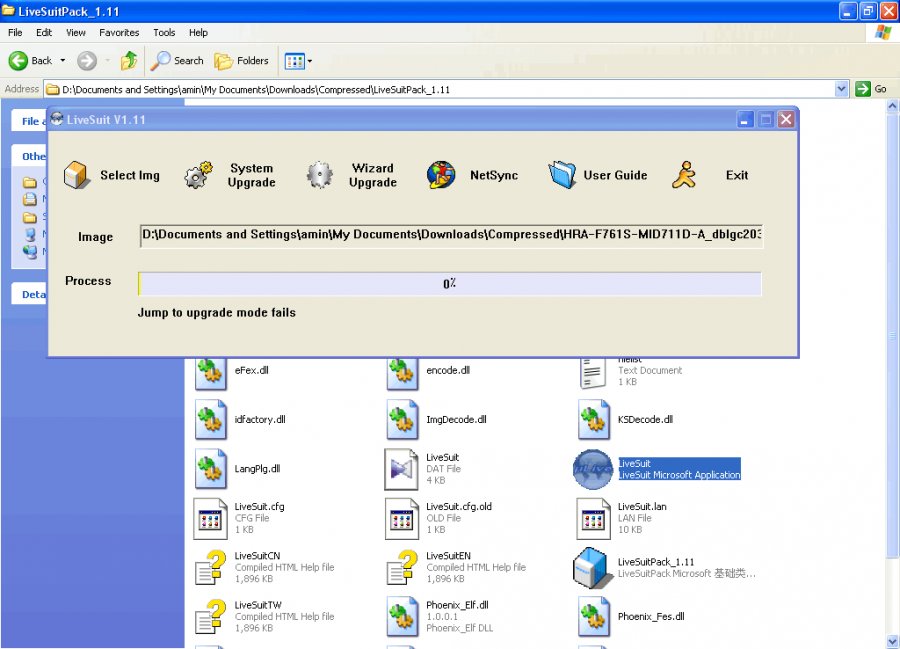This screenshot has width=900, height=649.
Task: Click the Explorer Forward arrow button
Action: [x=87, y=60]
